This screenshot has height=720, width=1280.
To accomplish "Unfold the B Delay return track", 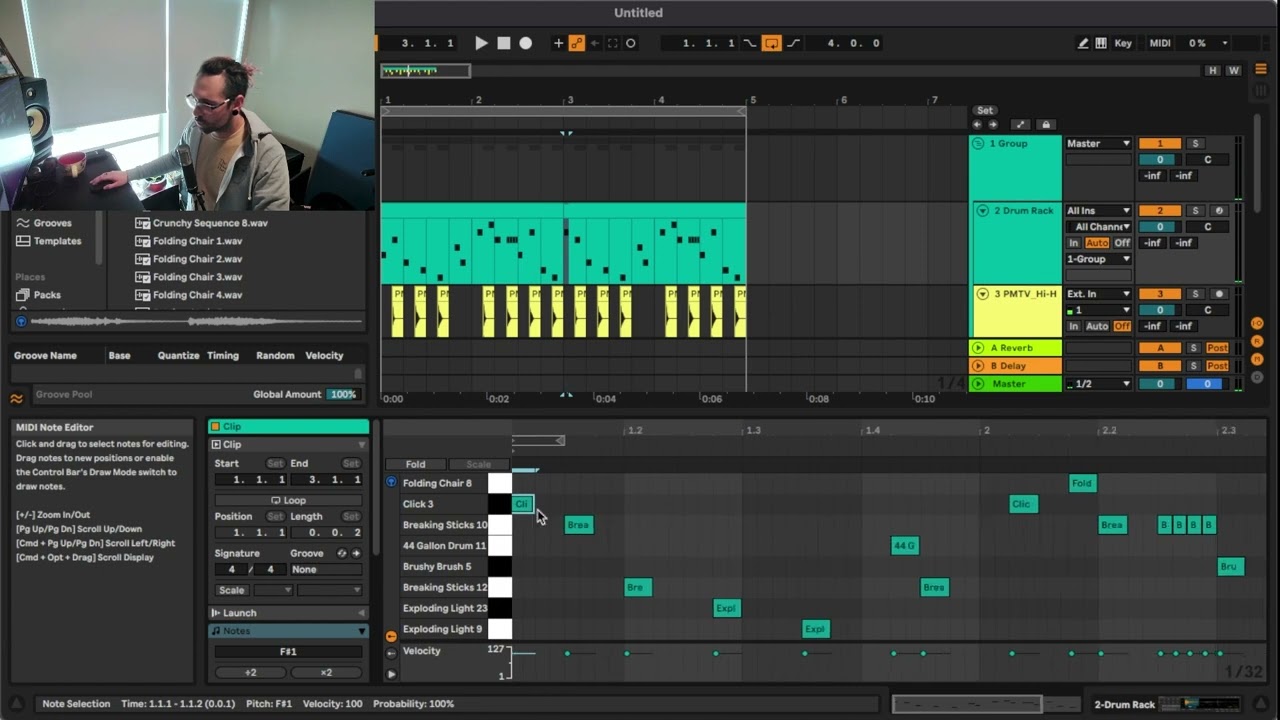I will (x=978, y=366).
